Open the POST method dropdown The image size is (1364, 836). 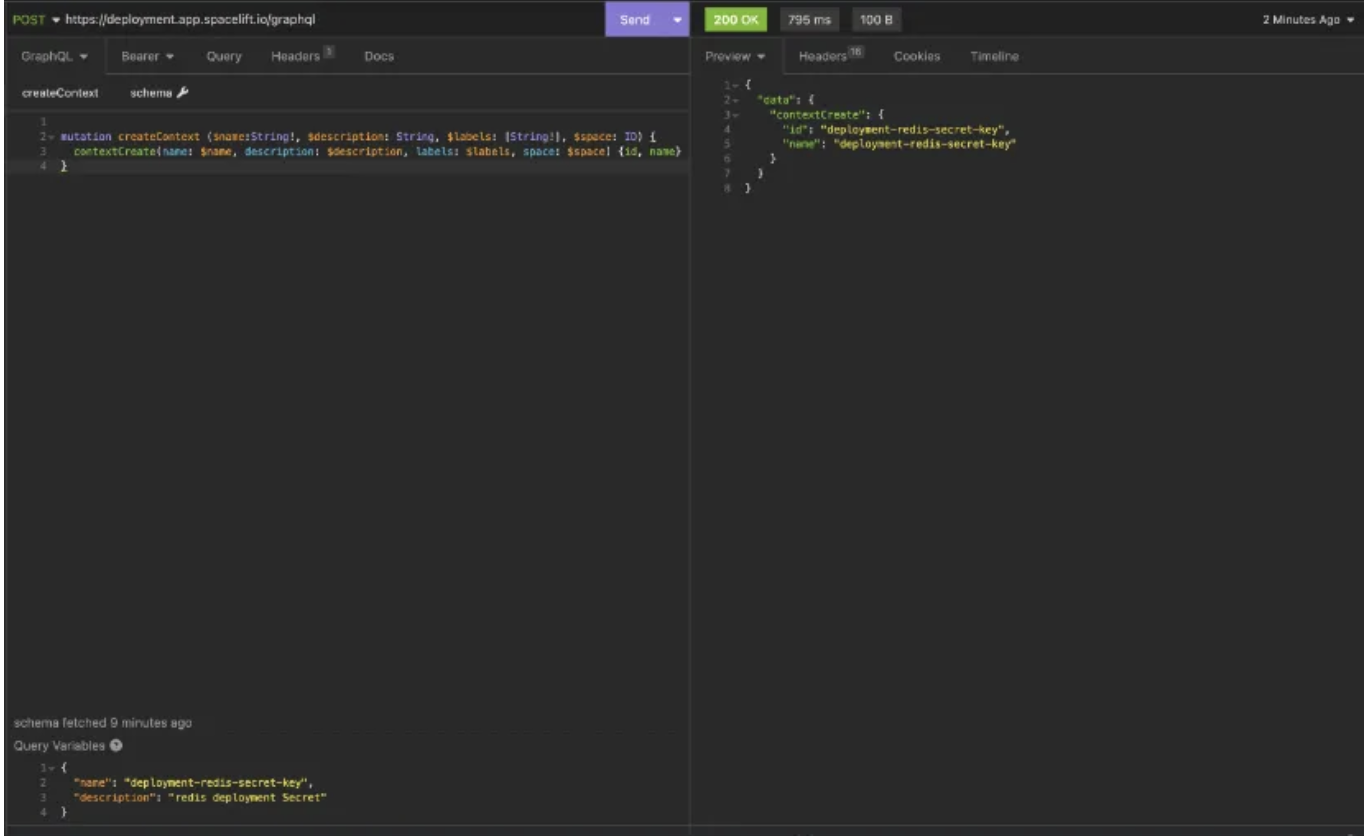tap(36, 20)
